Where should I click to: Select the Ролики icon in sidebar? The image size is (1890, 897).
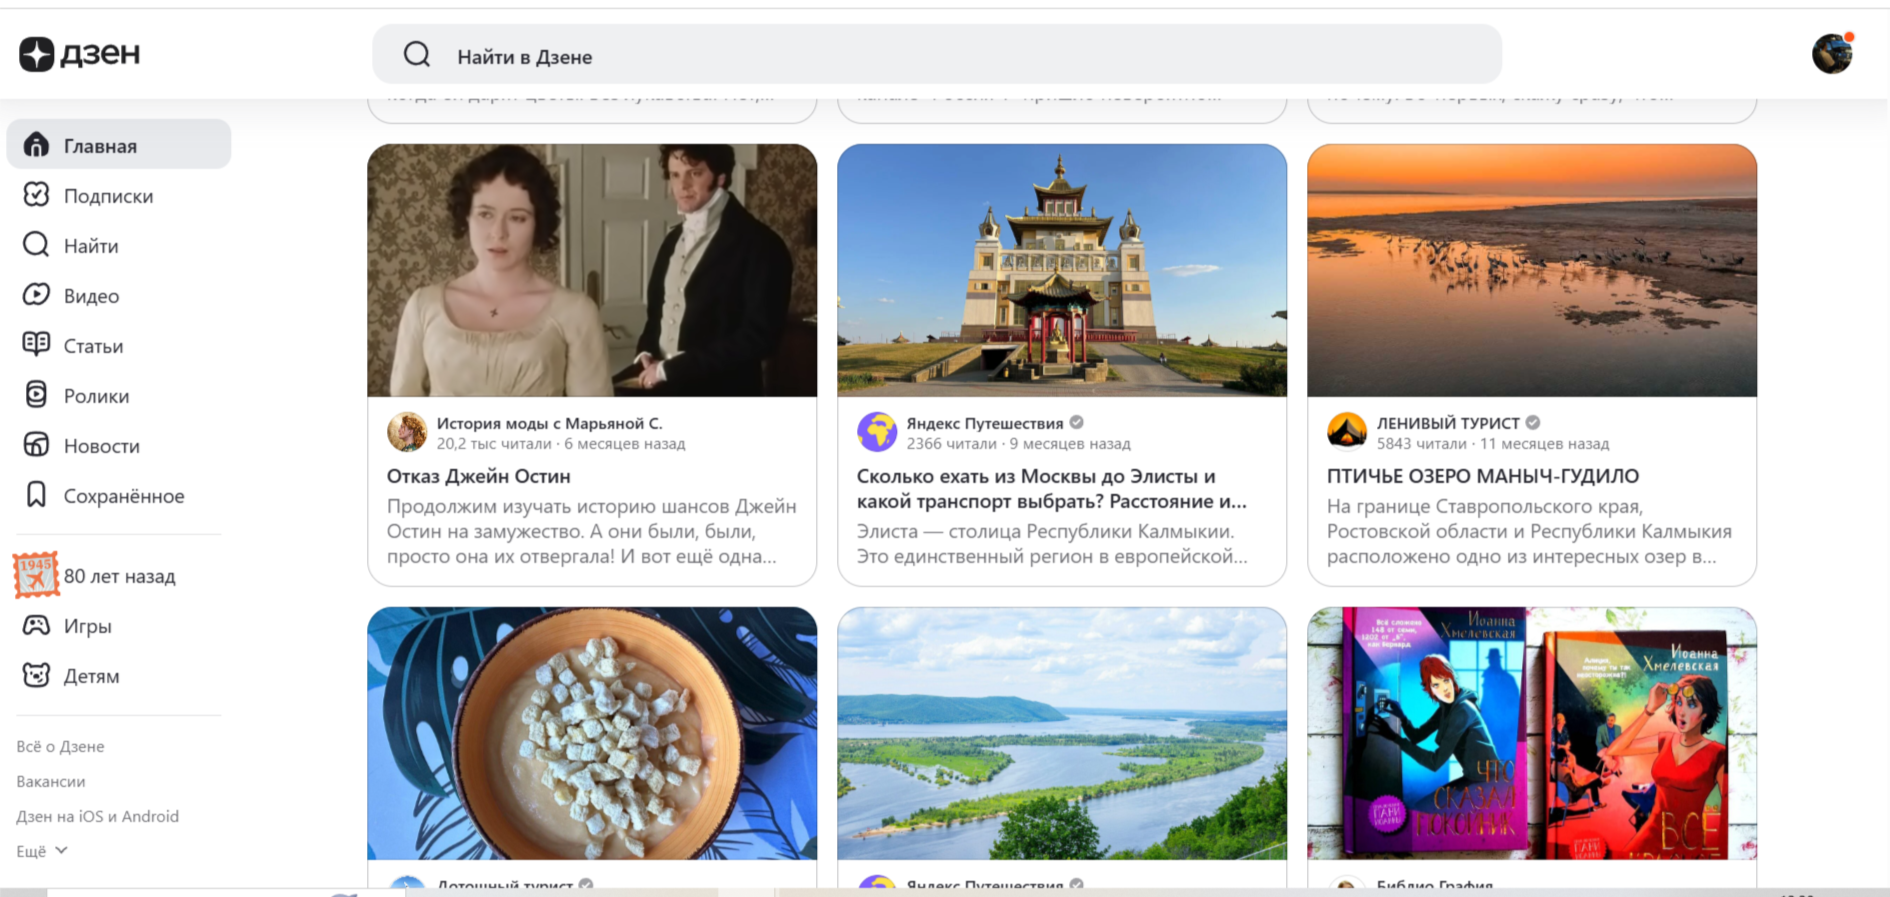pos(36,395)
